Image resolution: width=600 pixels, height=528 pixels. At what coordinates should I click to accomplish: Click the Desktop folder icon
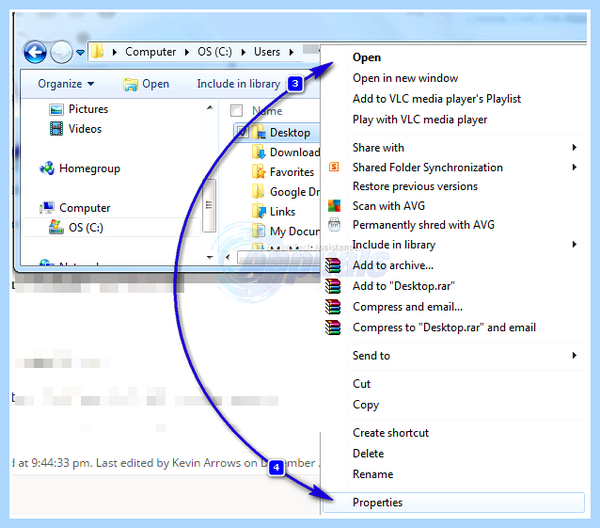pyautogui.click(x=259, y=132)
